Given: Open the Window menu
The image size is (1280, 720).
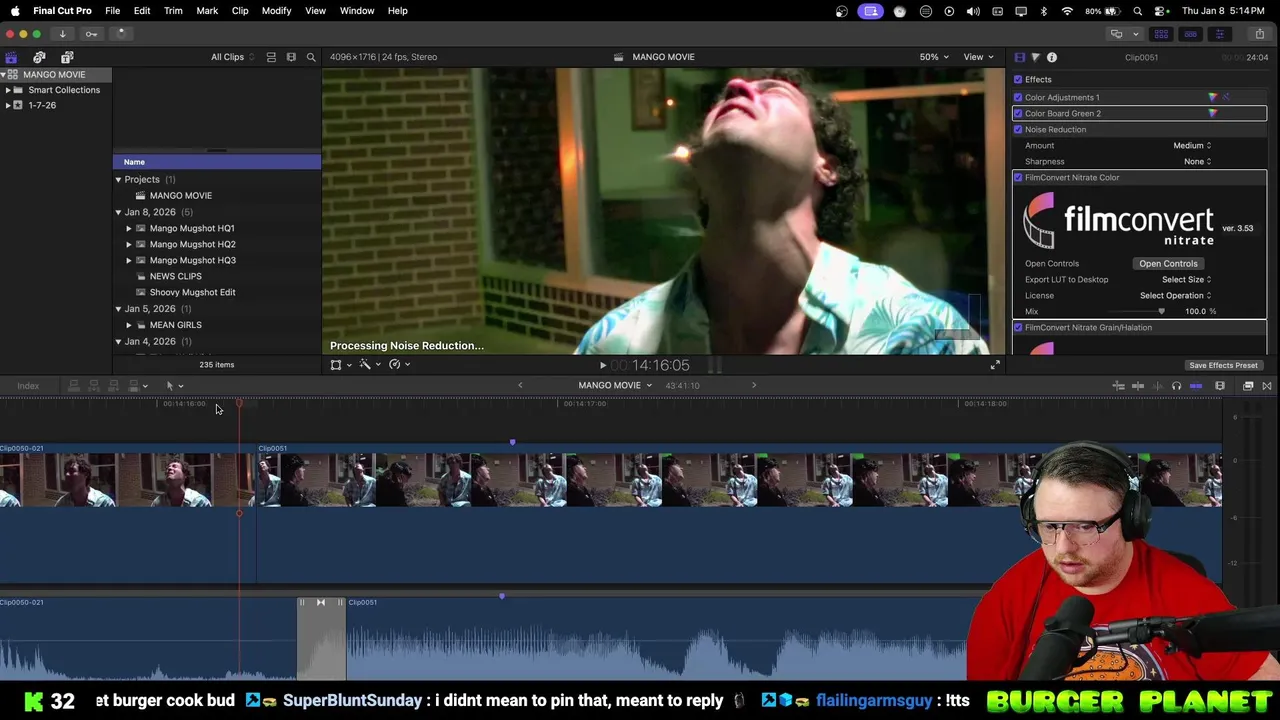Looking at the screenshot, I should coord(356,11).
